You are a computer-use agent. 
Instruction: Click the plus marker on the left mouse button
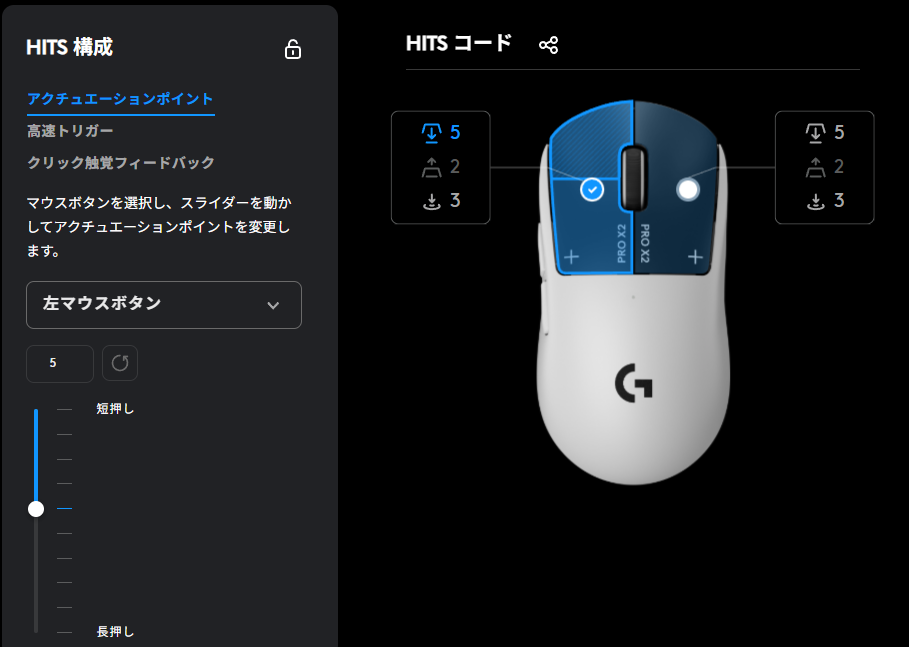point(572,257)
